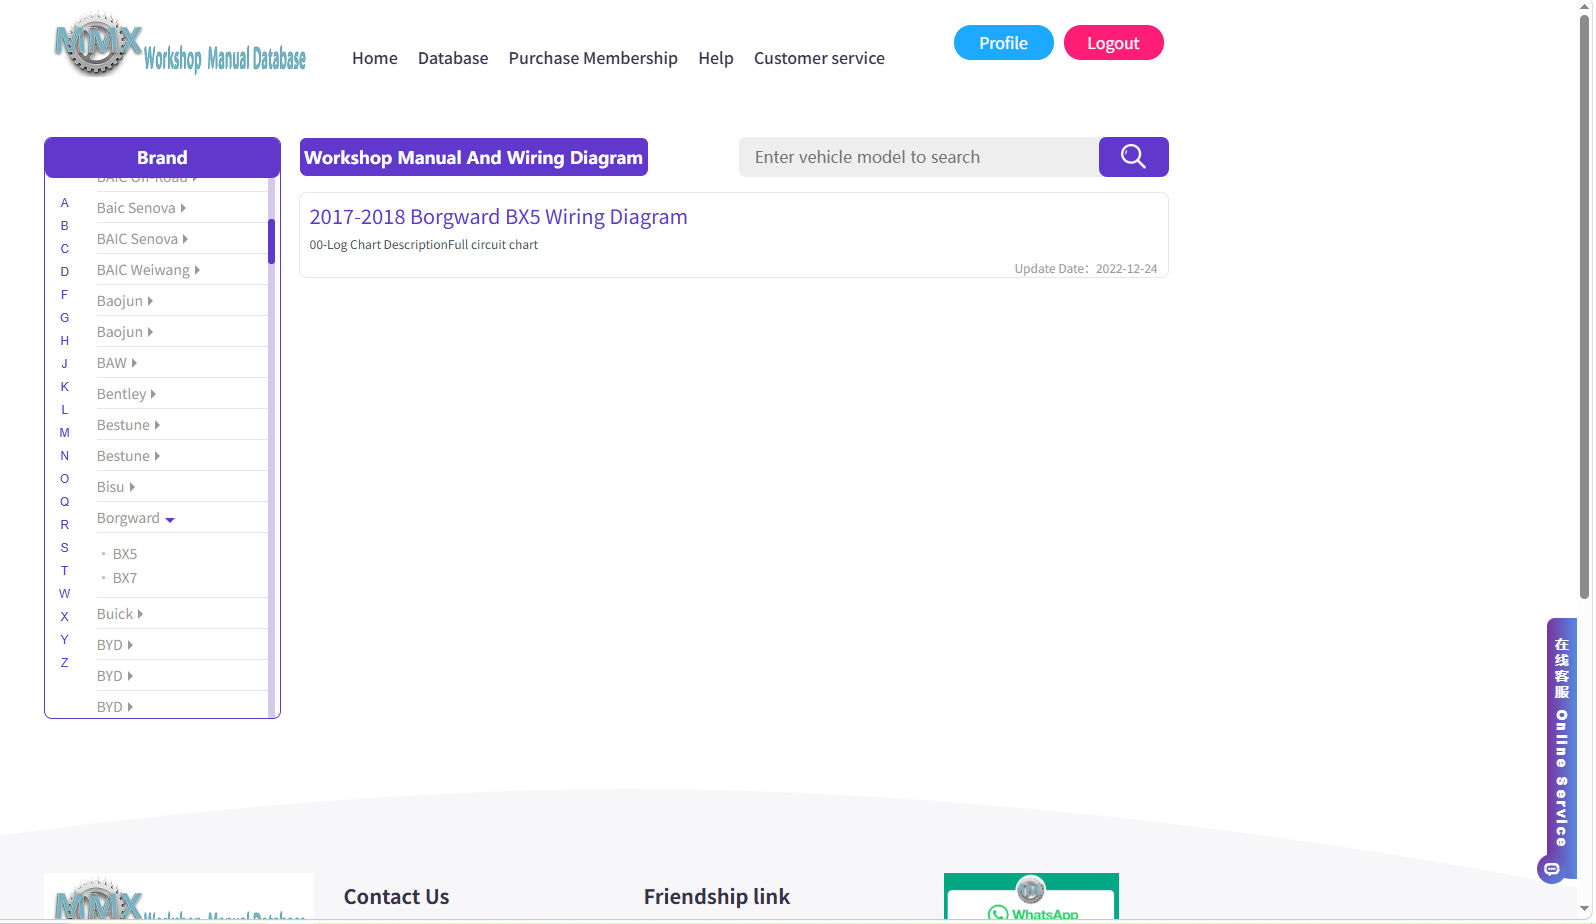Image resolution: width=1596 pixels, height=924 pixels.
Task: Open the online service chat bubble icon
Action: [x=1551, y=869]
